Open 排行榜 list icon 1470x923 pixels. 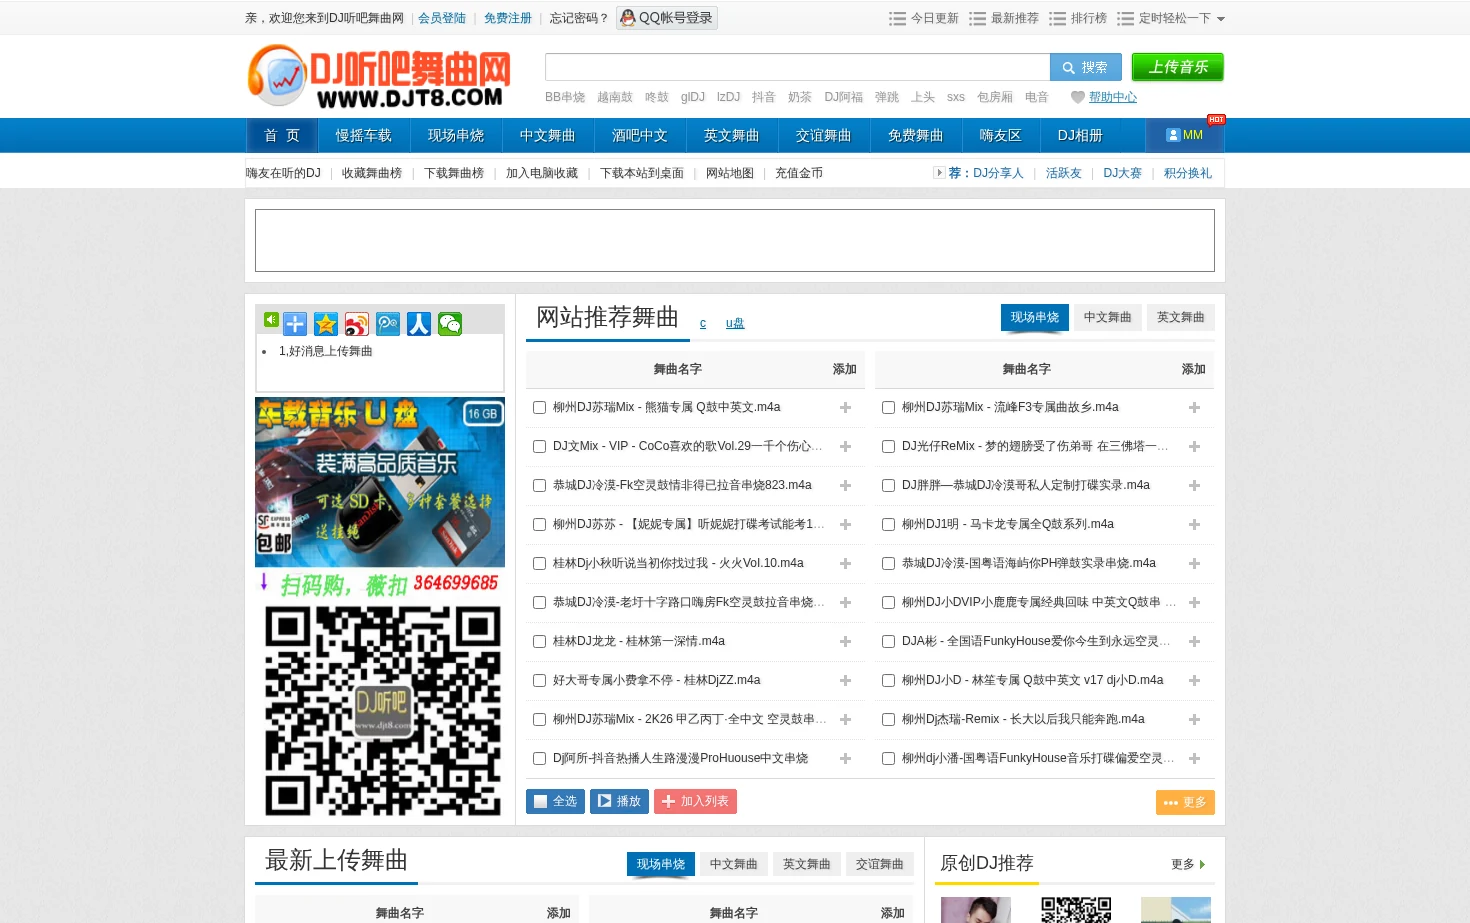click(x=1058, y=19)
